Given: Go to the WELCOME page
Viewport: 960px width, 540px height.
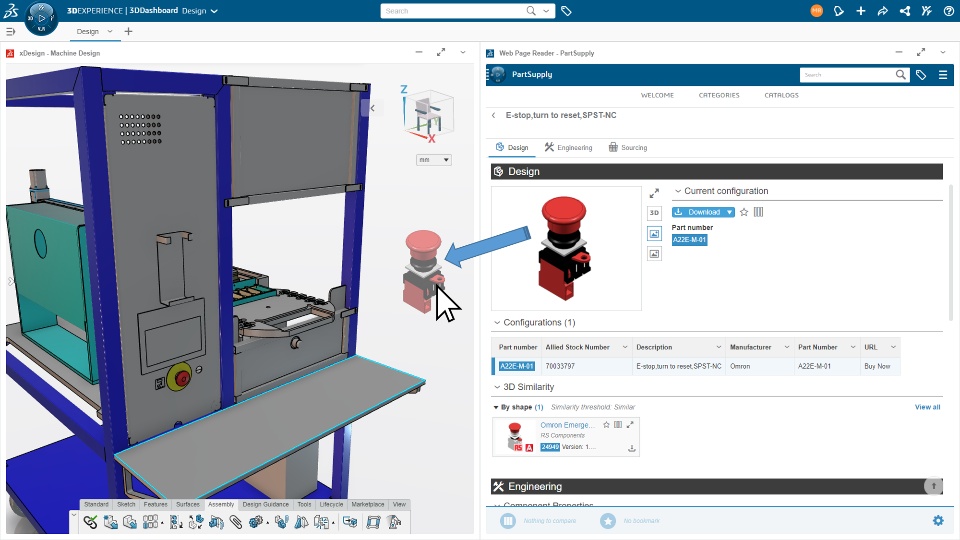Looking at the screenshot, I should (657, 96).
